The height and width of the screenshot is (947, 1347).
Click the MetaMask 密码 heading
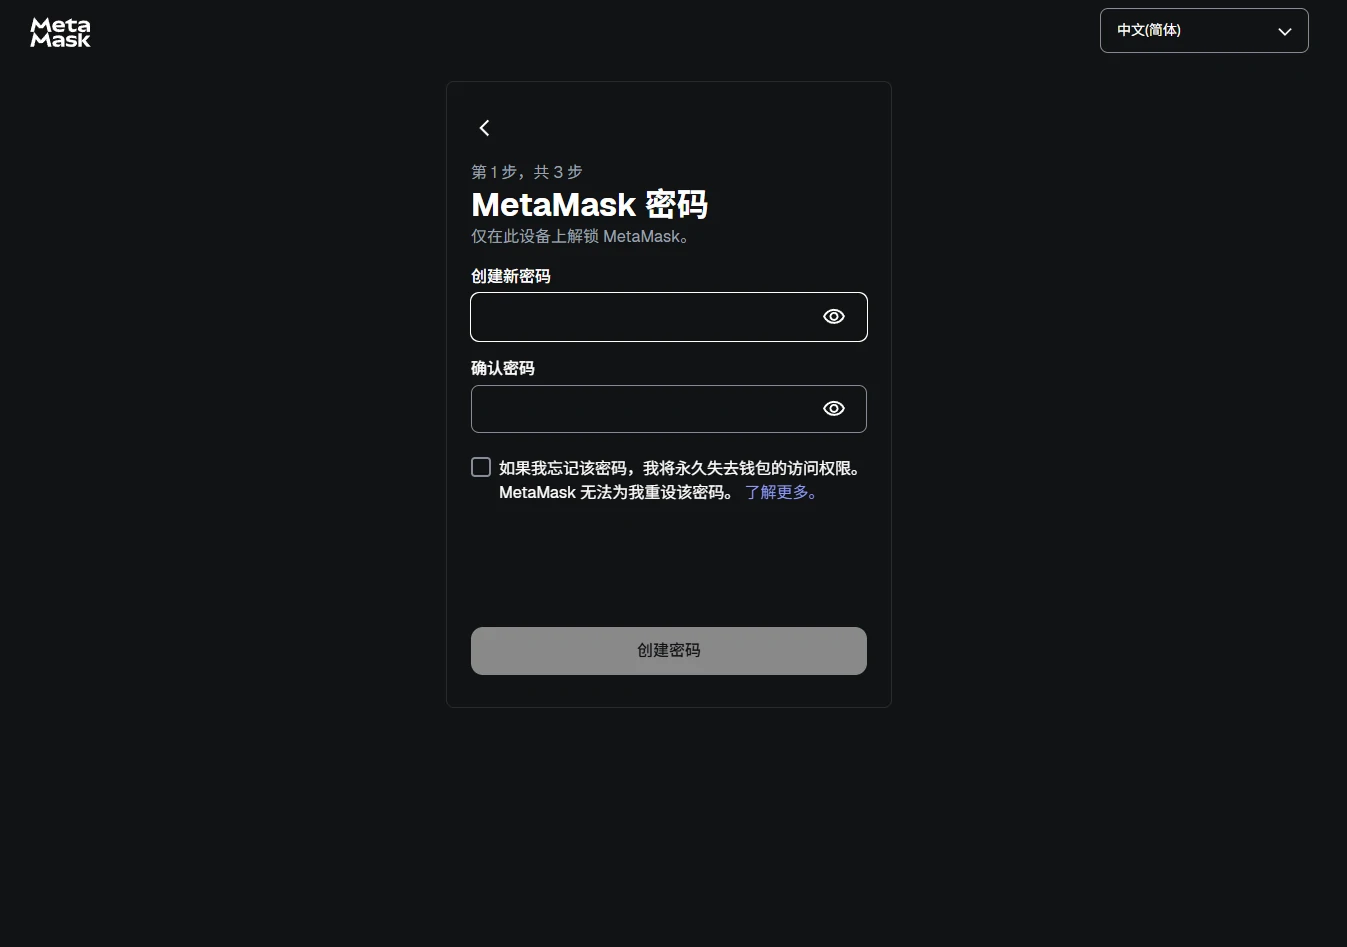point(590,205)
